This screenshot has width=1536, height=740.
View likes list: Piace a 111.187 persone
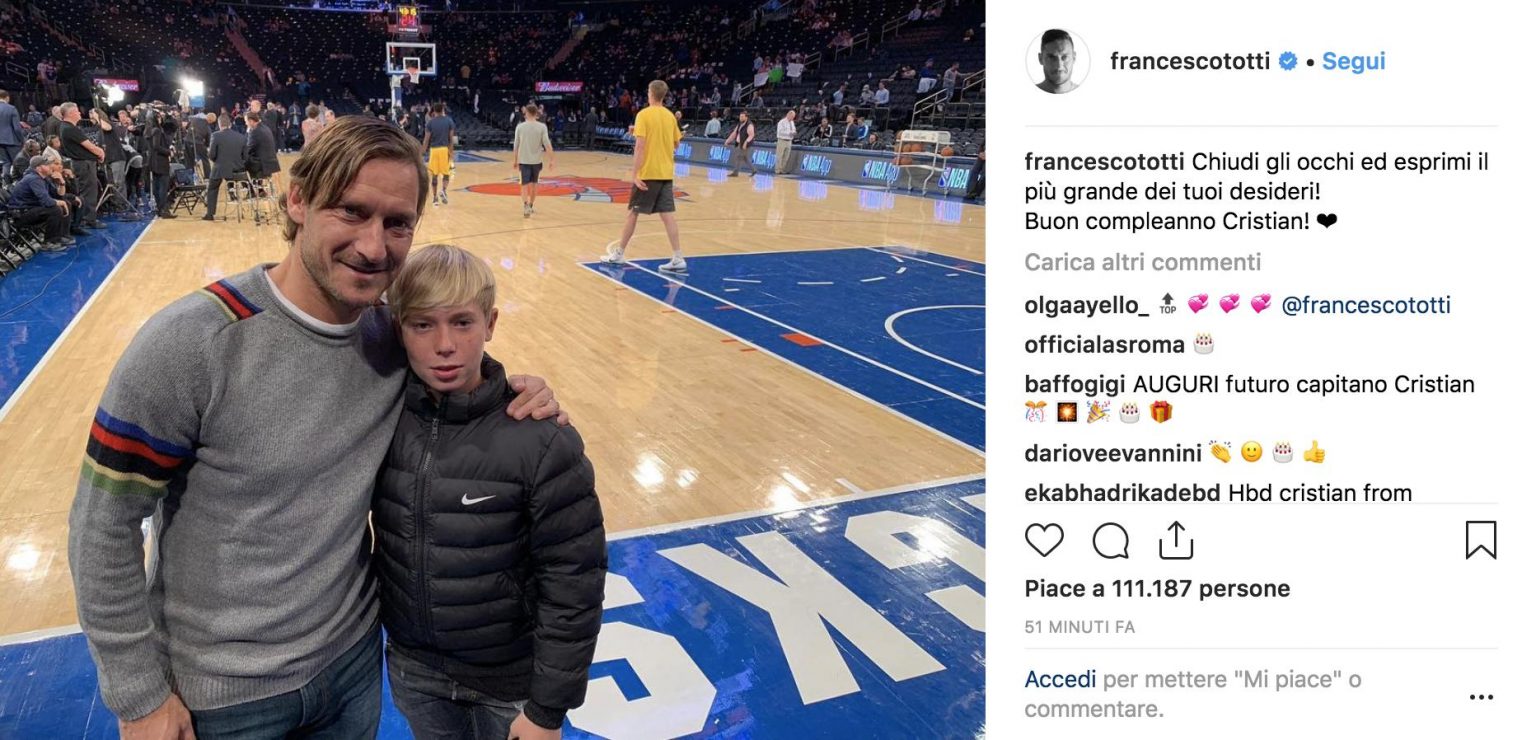(1157, 589)
